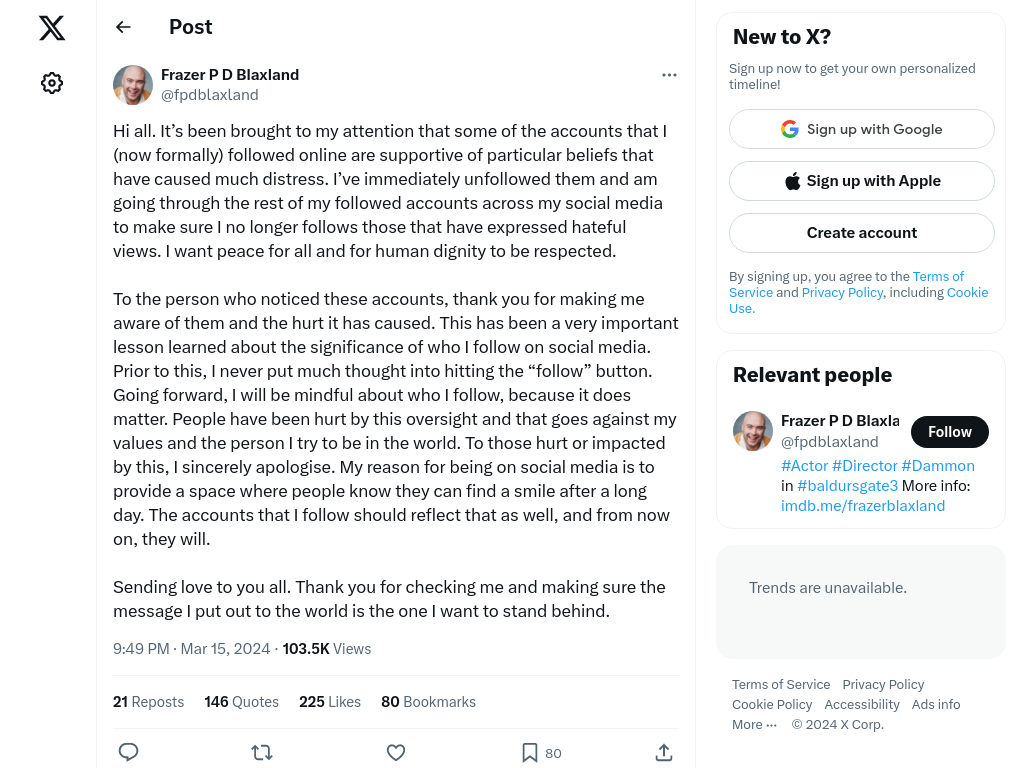View the 21 Reposts list
This screenshot has height=768, width=1024.
pos(148,702)
